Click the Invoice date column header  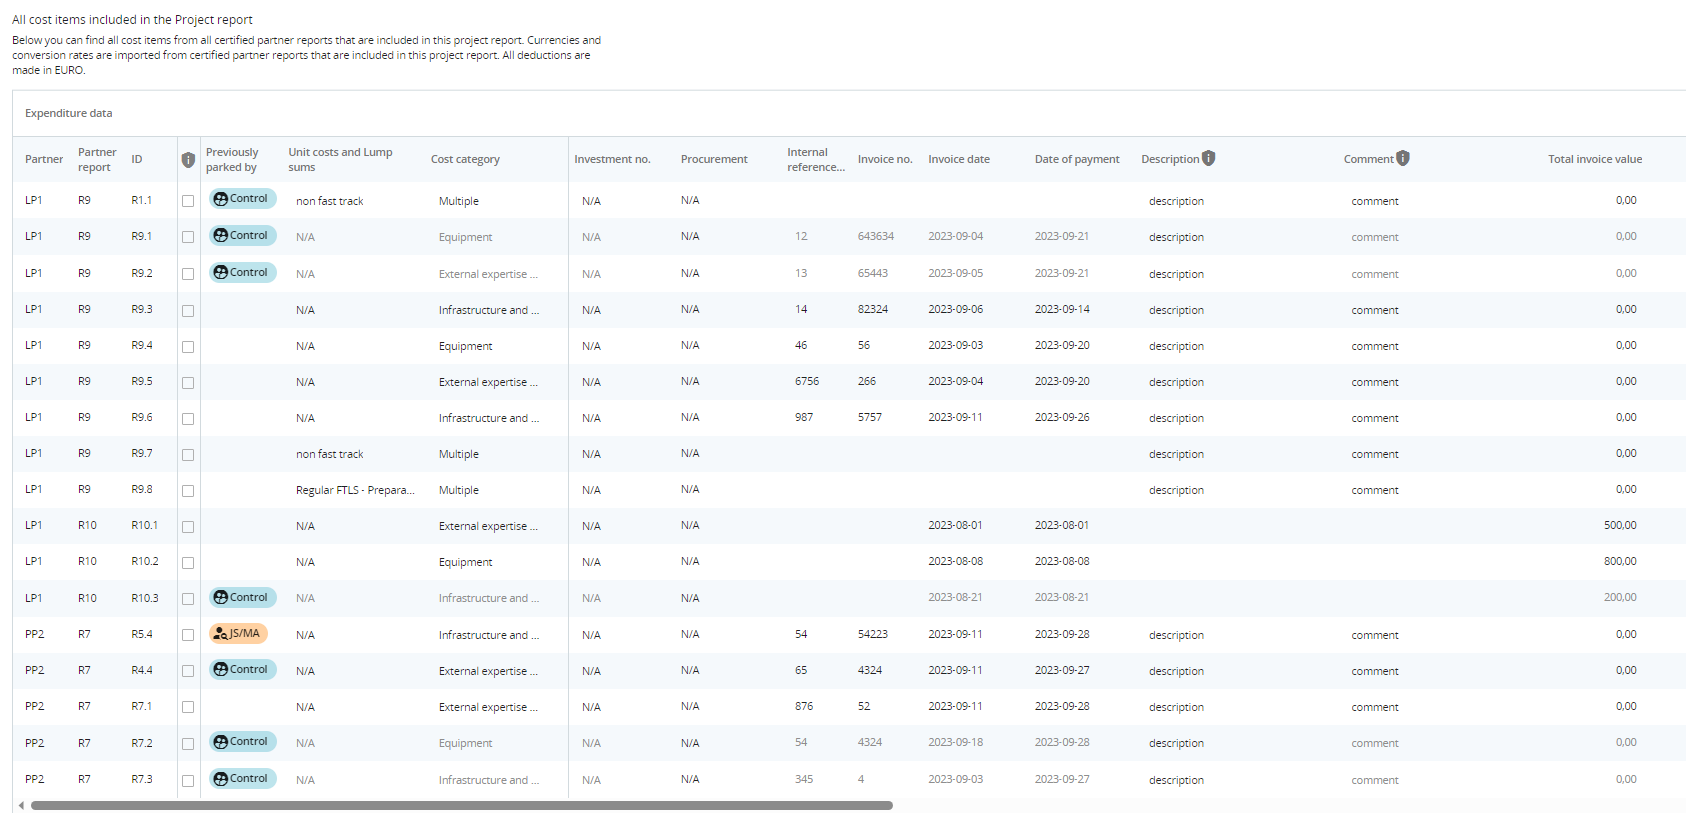pos(958,159)
